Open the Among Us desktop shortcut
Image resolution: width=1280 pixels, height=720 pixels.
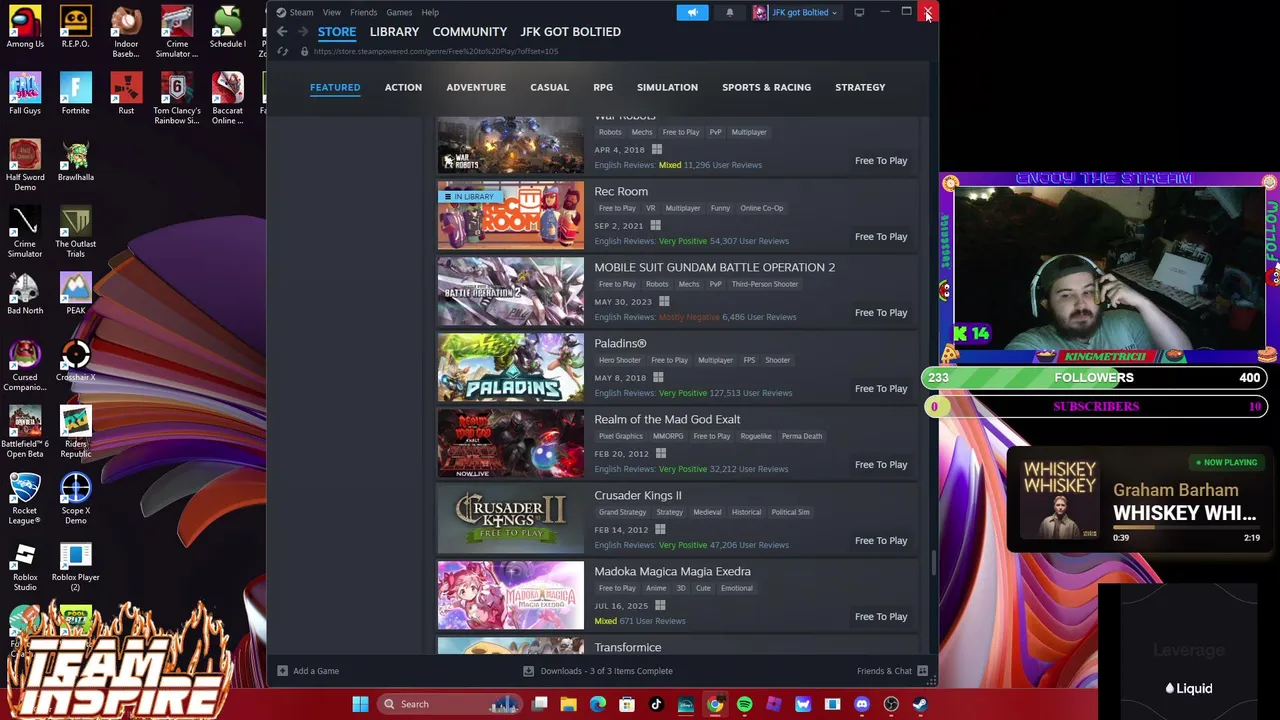25,27
